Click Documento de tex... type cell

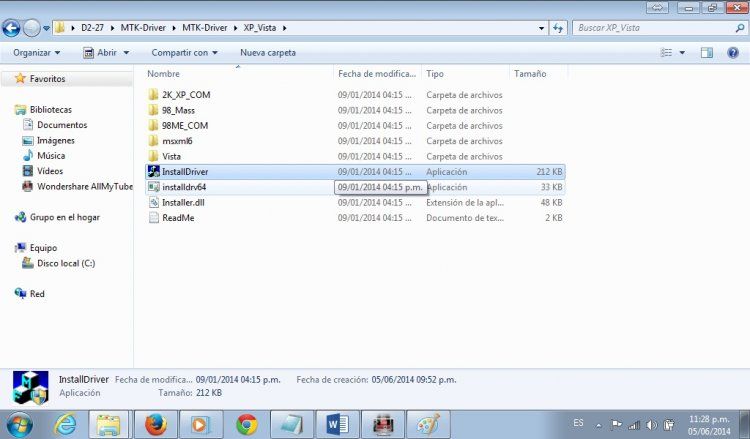click(465, 218)
